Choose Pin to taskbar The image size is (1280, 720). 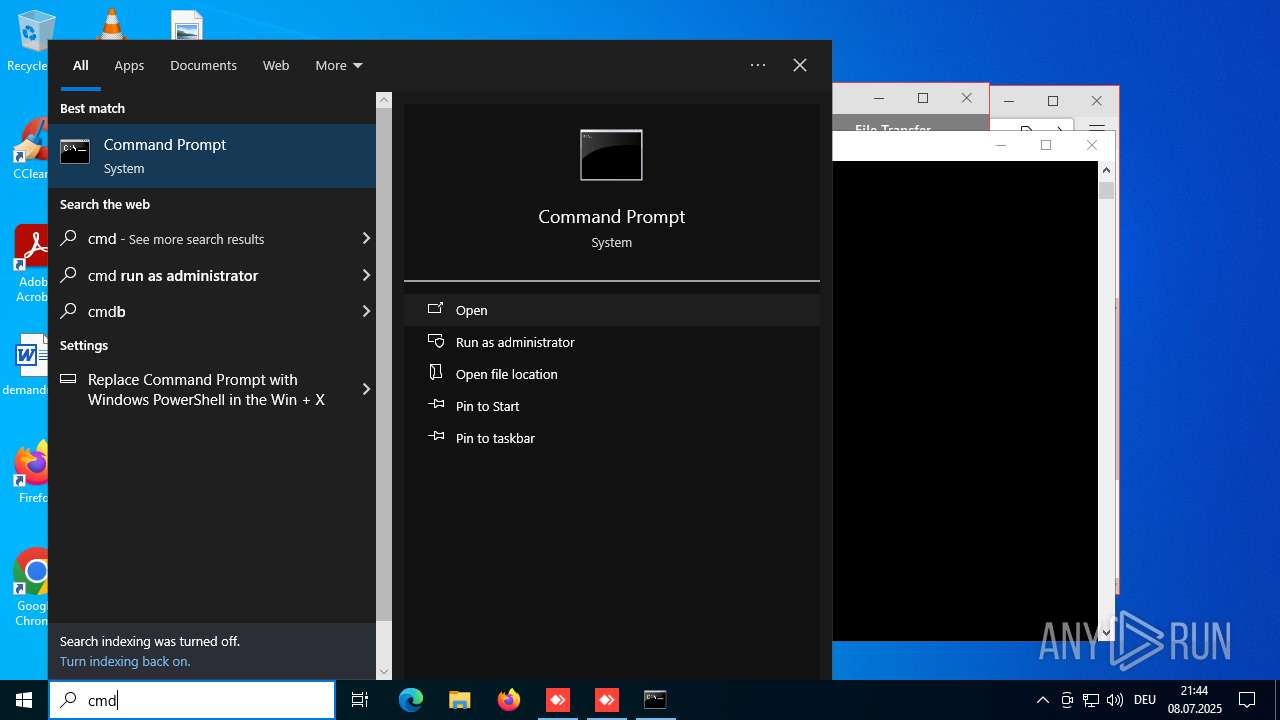(x=611, y=438)
